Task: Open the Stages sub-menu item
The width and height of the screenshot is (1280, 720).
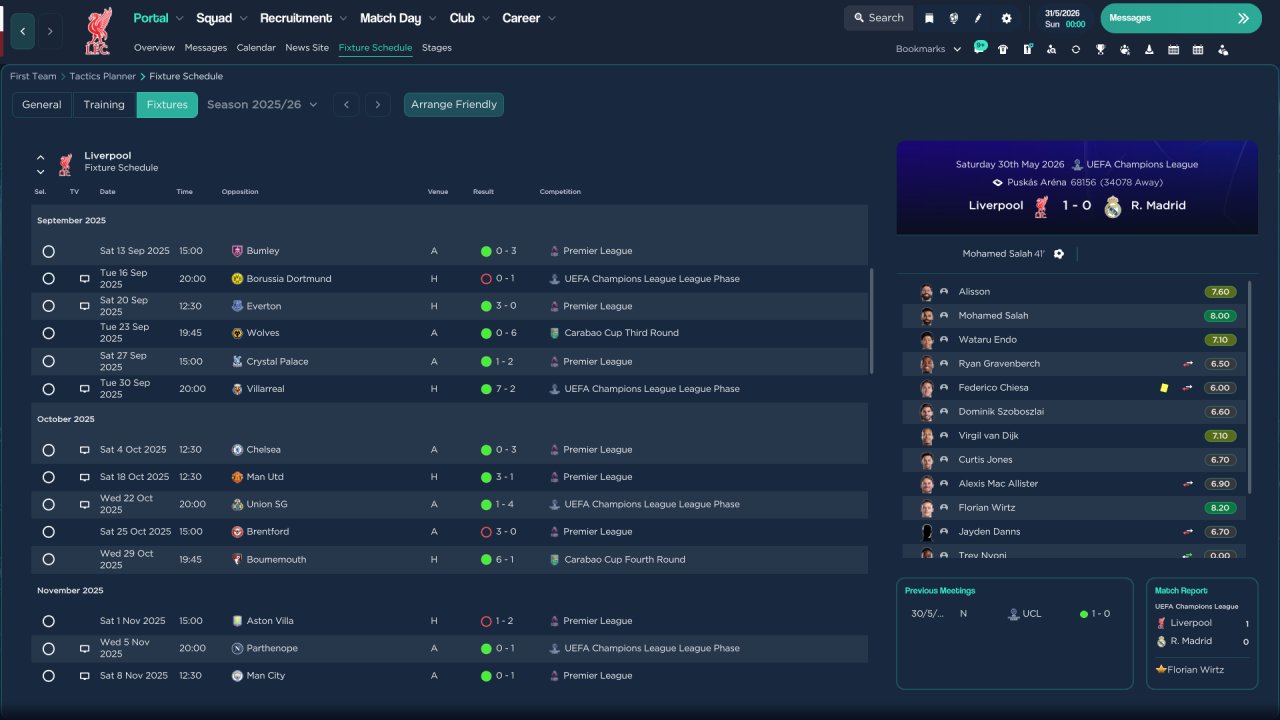Action: pyautogui.click(x=437, y=48)
